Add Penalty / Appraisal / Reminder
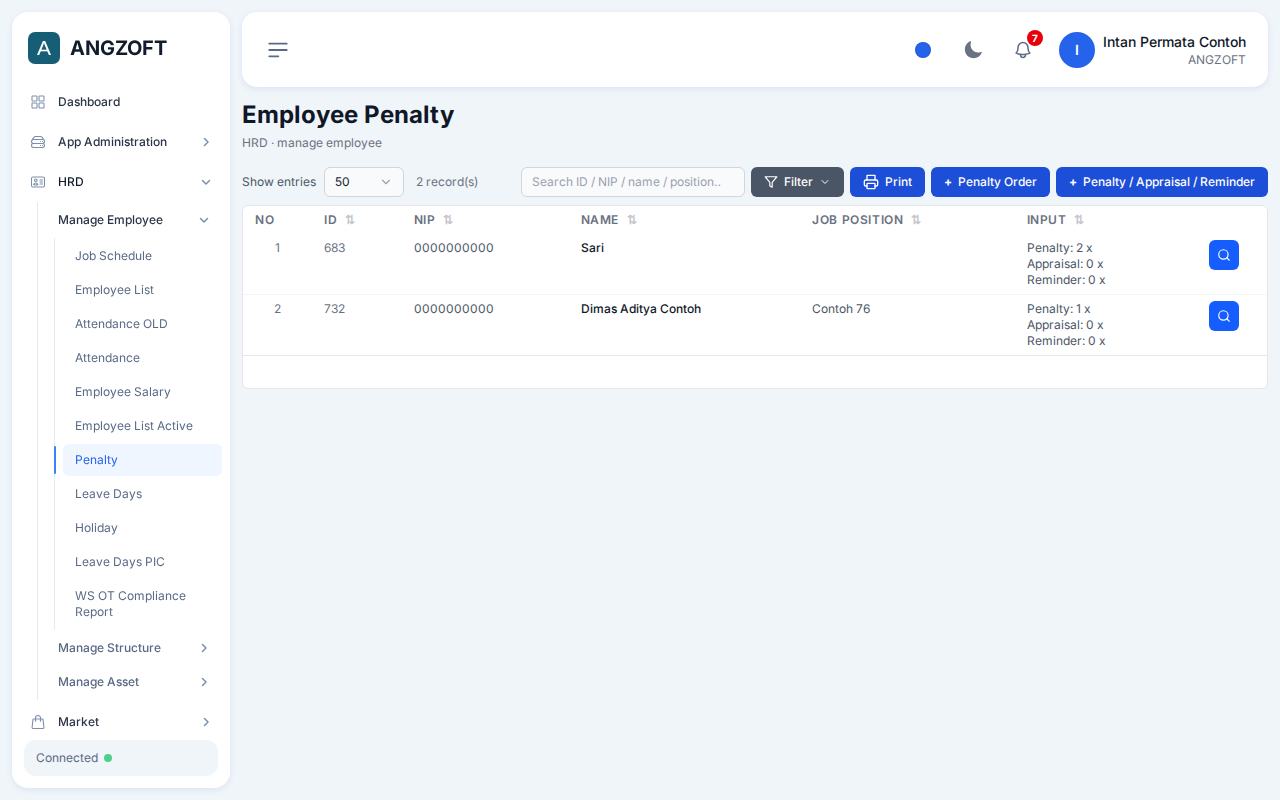Viewport: 1280px width, 800px height. click(1162, 182)
